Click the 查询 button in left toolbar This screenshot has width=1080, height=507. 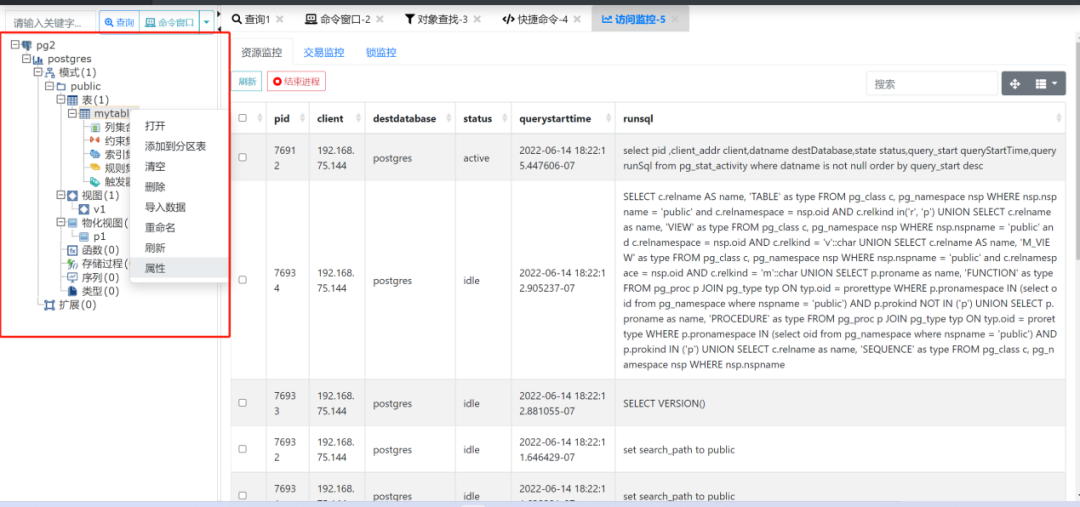pyautogui.click(x=119, y=23)
